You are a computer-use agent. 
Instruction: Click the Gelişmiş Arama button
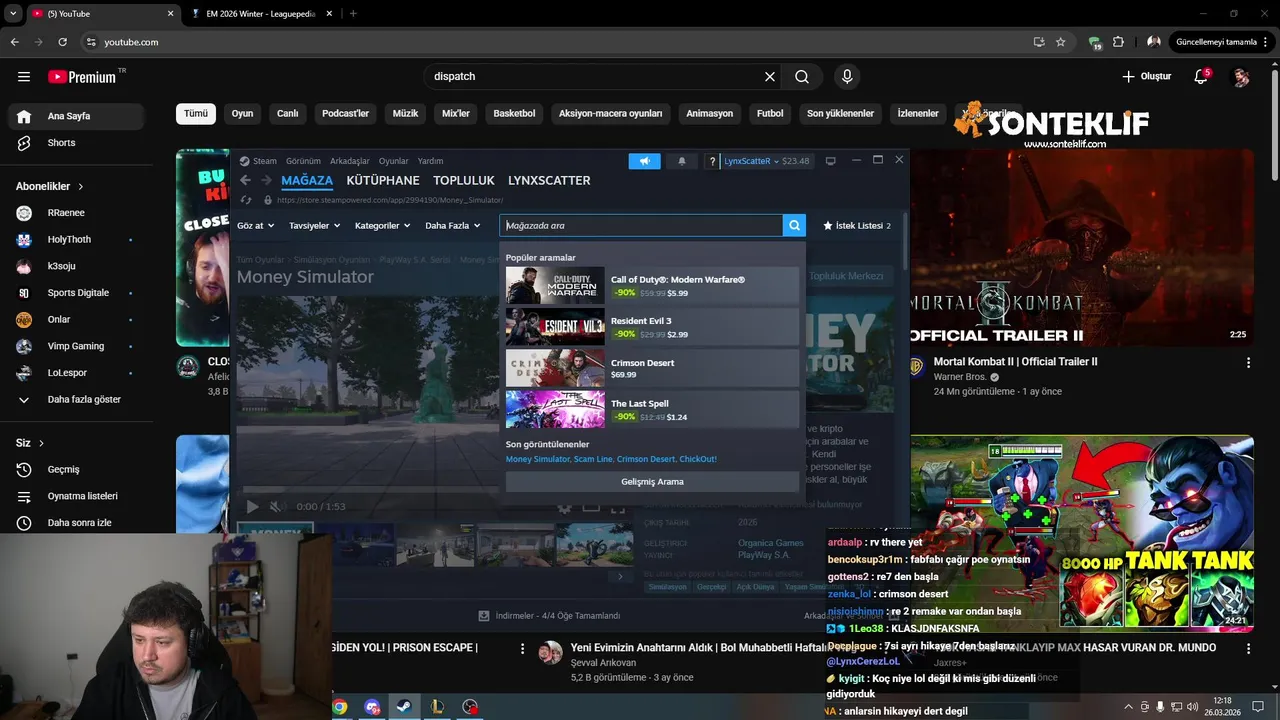click(x=652, y=482)
